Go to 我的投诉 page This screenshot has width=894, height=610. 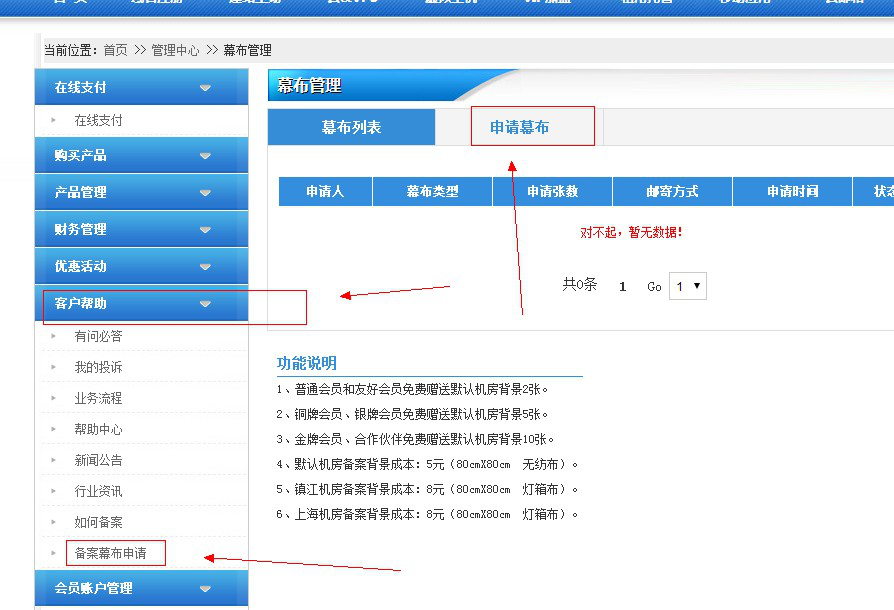[x=98, y=367]
